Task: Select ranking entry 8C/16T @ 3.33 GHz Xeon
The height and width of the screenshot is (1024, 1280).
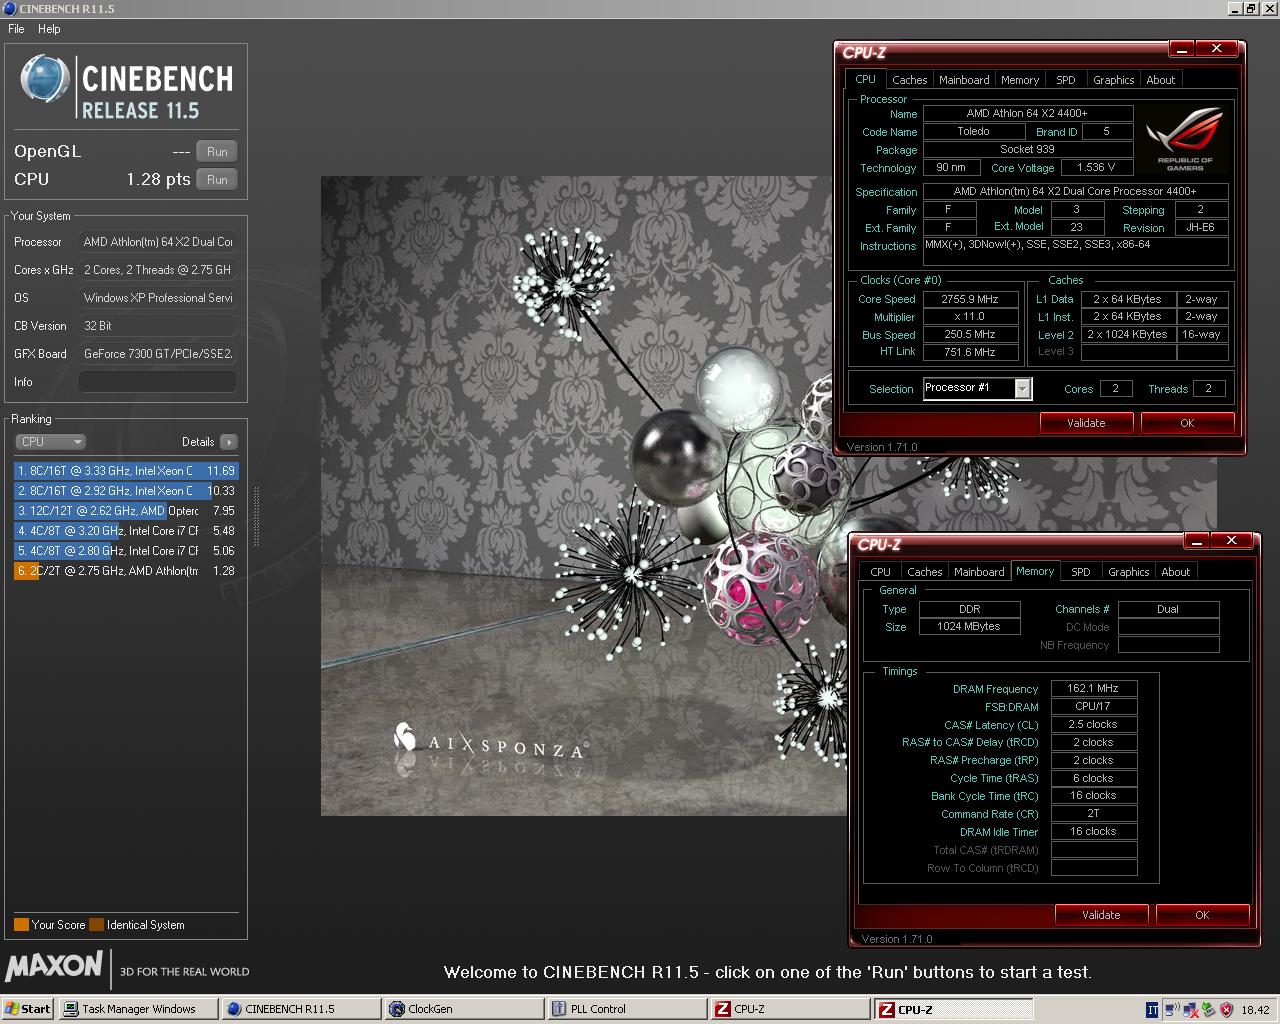Action: (126, 471)
